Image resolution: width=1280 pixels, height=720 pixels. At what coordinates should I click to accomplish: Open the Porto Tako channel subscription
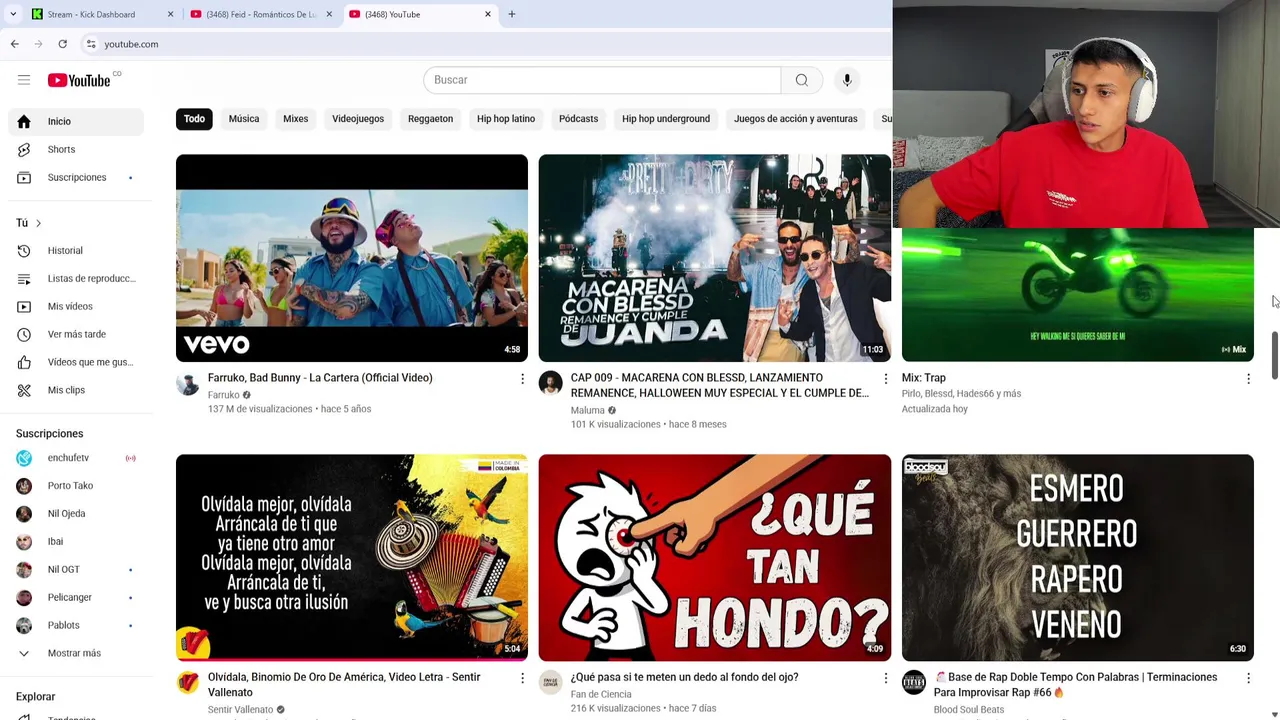[76, 486]
